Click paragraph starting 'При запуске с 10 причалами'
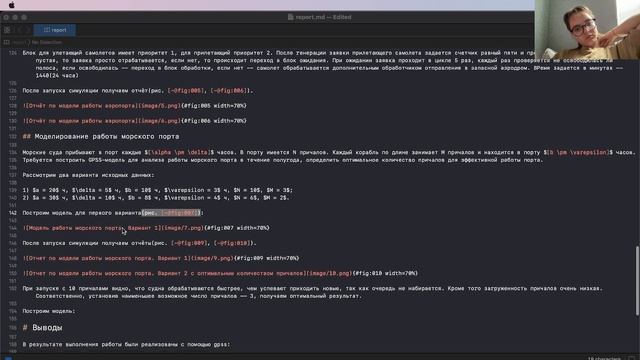Viewport: 640px width, 360px height. click(312, 292)
